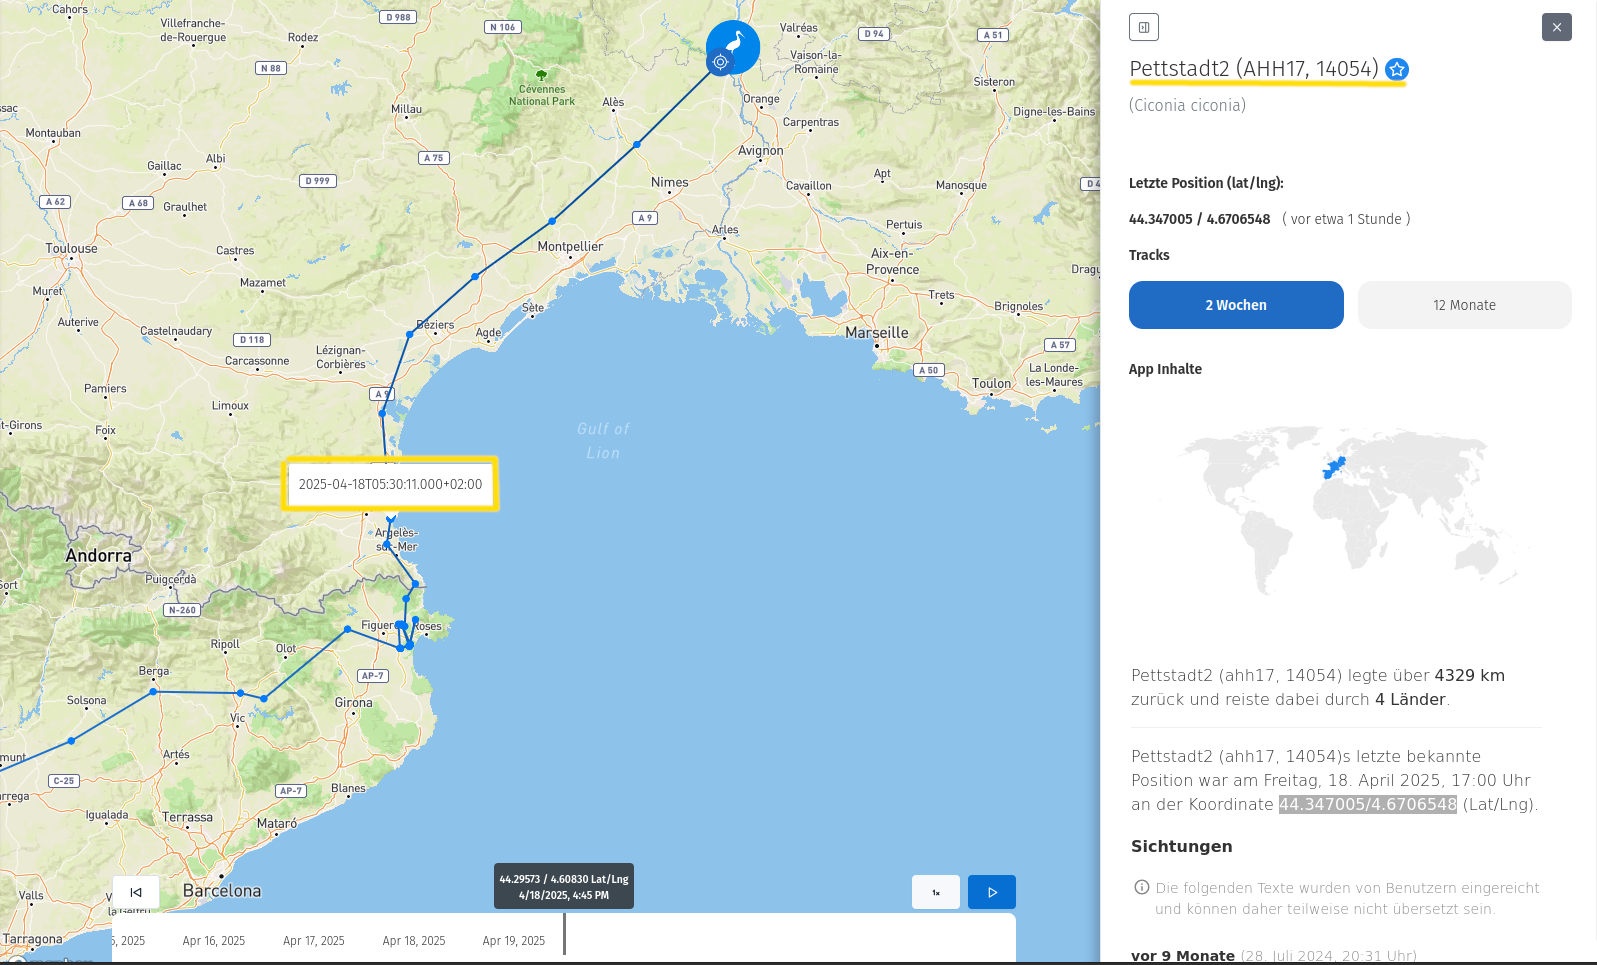Click the track point near Béziers
Image resolution: width=1597 pixels, height=965 pixels.
(x=410, y=334)
